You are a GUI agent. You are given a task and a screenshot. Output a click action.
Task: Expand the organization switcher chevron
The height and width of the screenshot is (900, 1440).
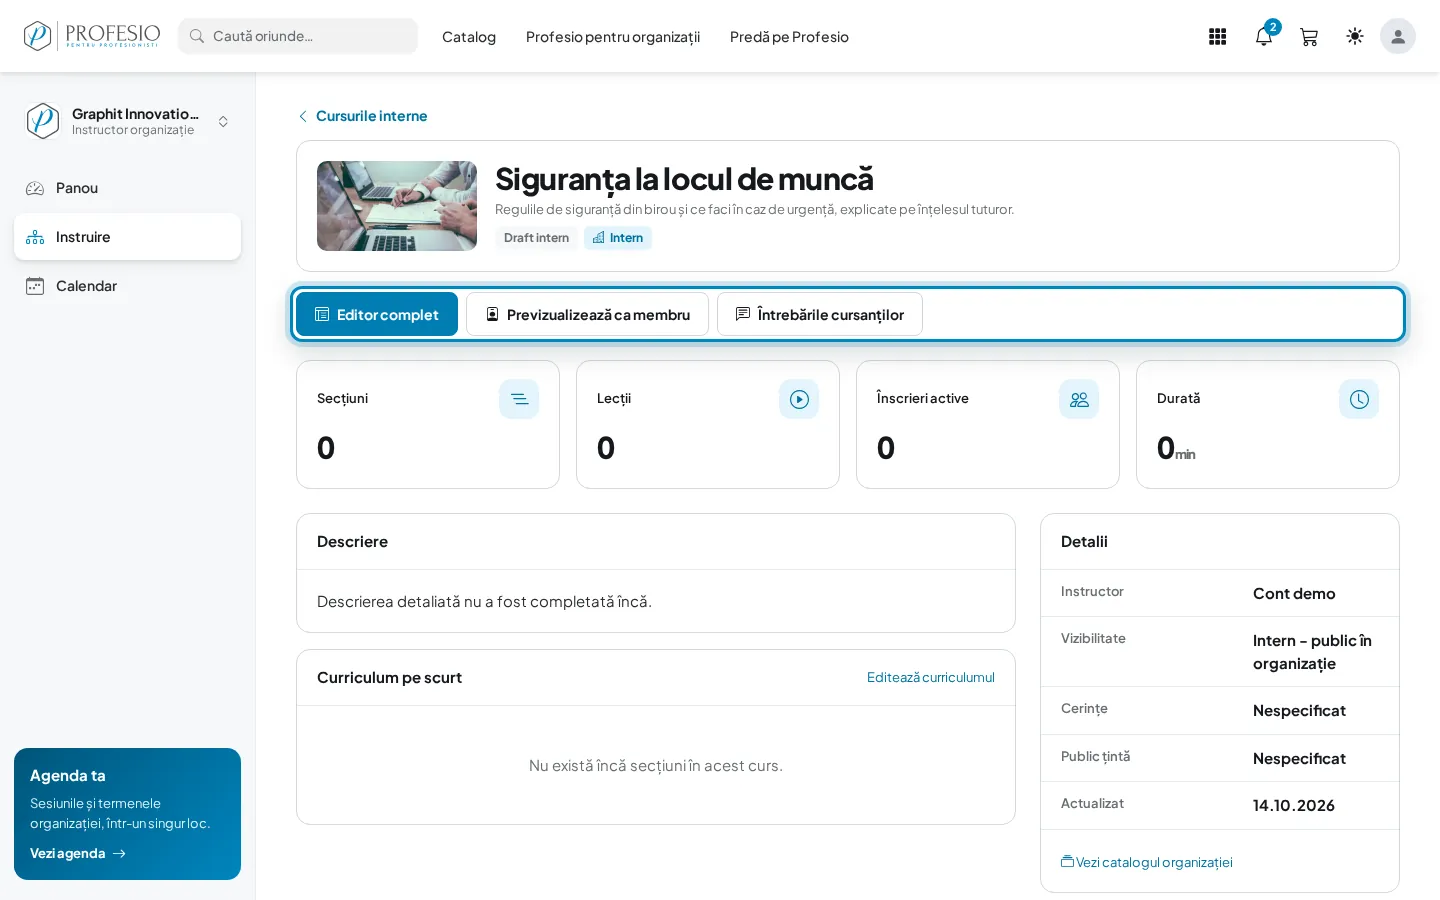coord(223,121)
